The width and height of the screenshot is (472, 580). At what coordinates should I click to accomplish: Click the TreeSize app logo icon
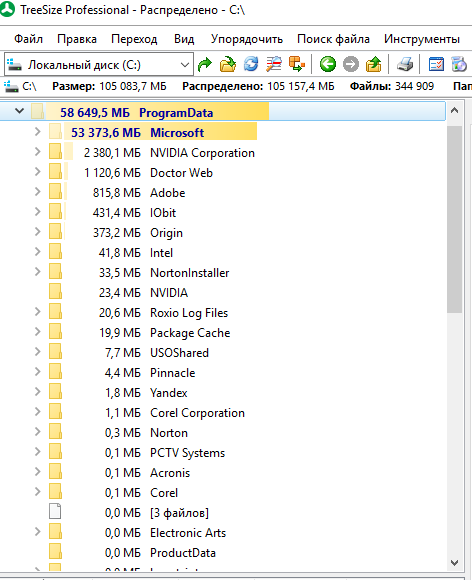7,9
